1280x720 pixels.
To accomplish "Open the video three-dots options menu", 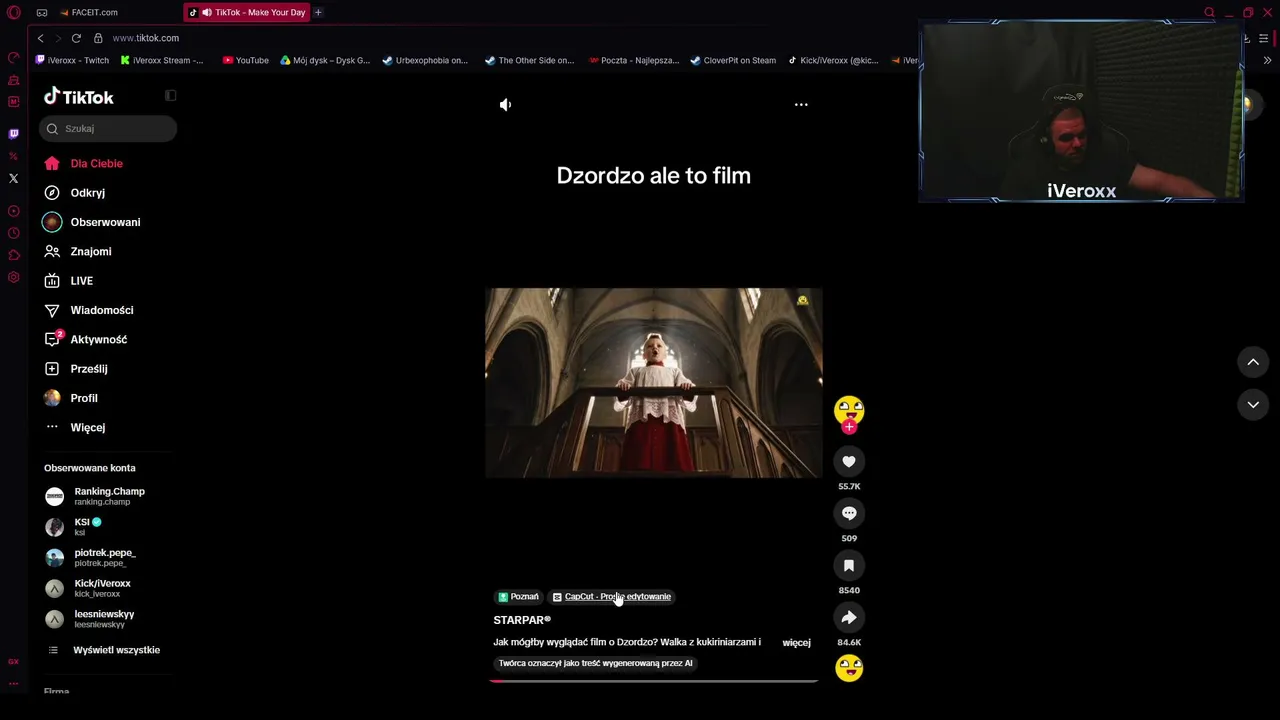I will pyautogui.click(x=801, y=104).
